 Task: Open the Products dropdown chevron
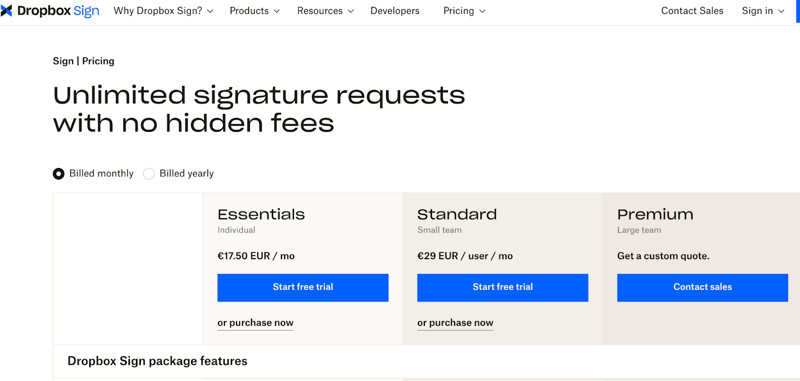point(277,11)
